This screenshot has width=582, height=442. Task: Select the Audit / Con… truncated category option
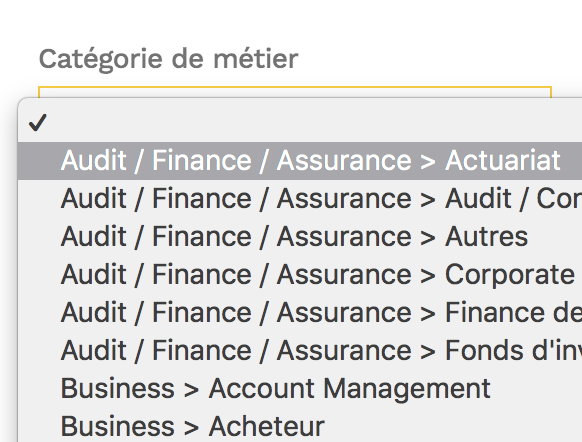point(300,199)
